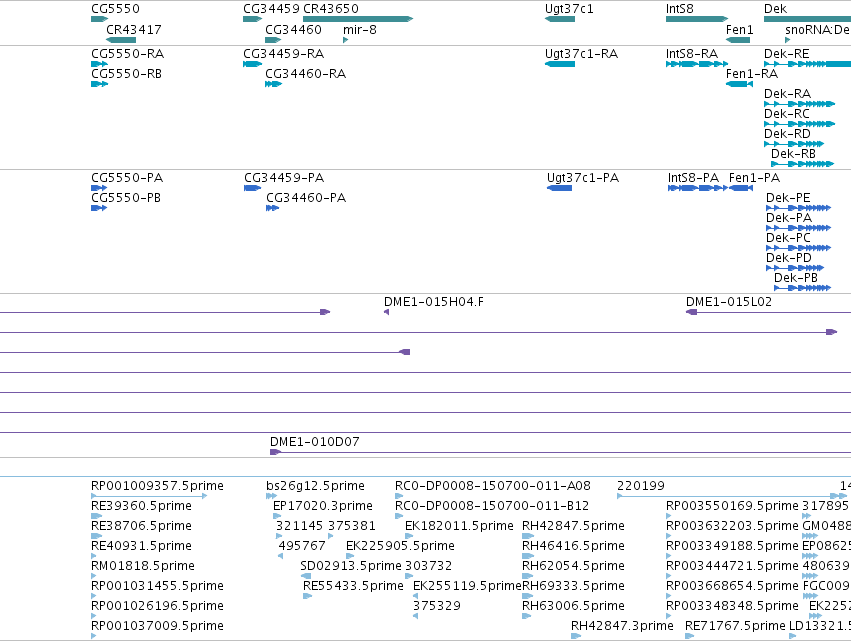851x641 pixels.
Task: Select protein Dek-PB
Action: (796, 278)
